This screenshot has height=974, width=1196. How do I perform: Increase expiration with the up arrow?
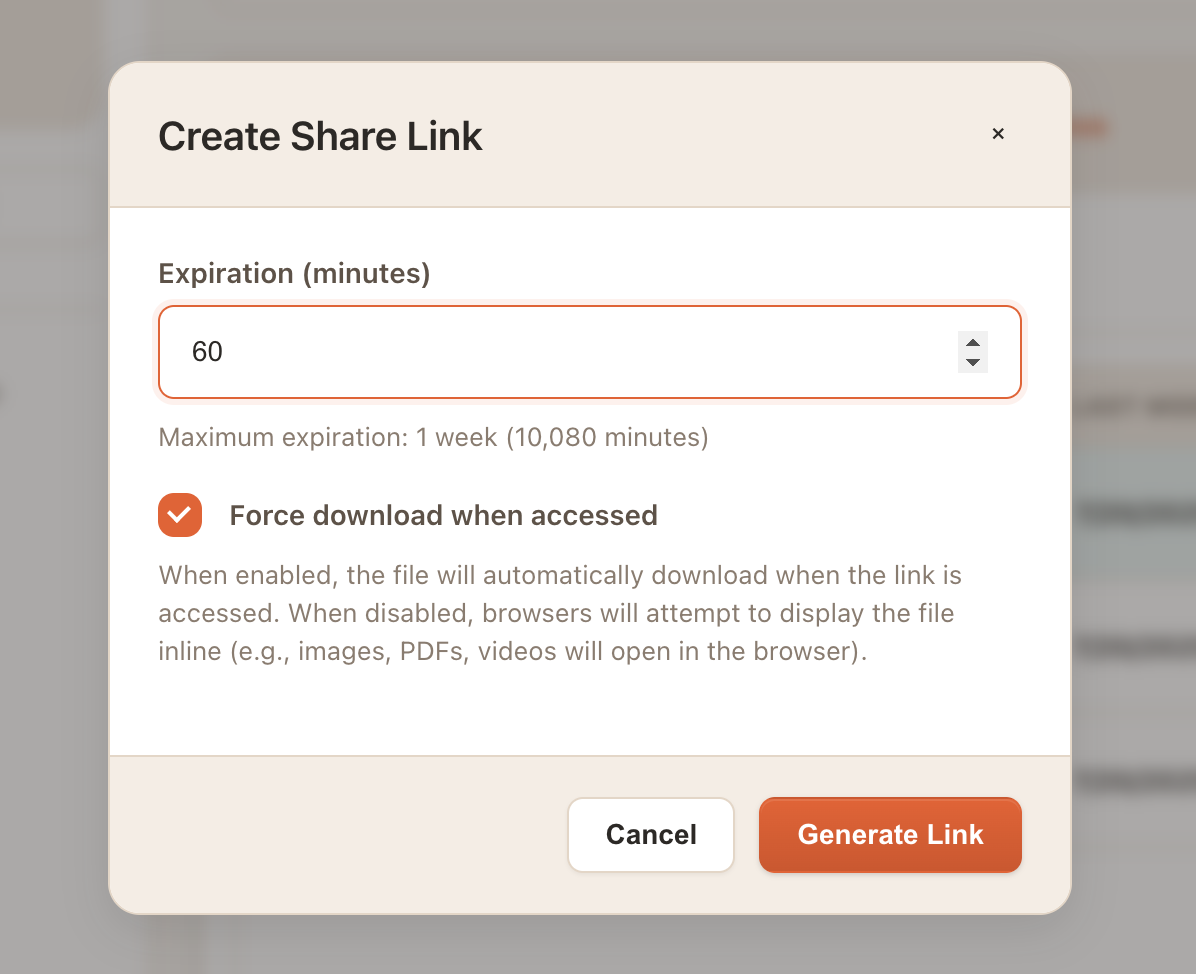972,343
